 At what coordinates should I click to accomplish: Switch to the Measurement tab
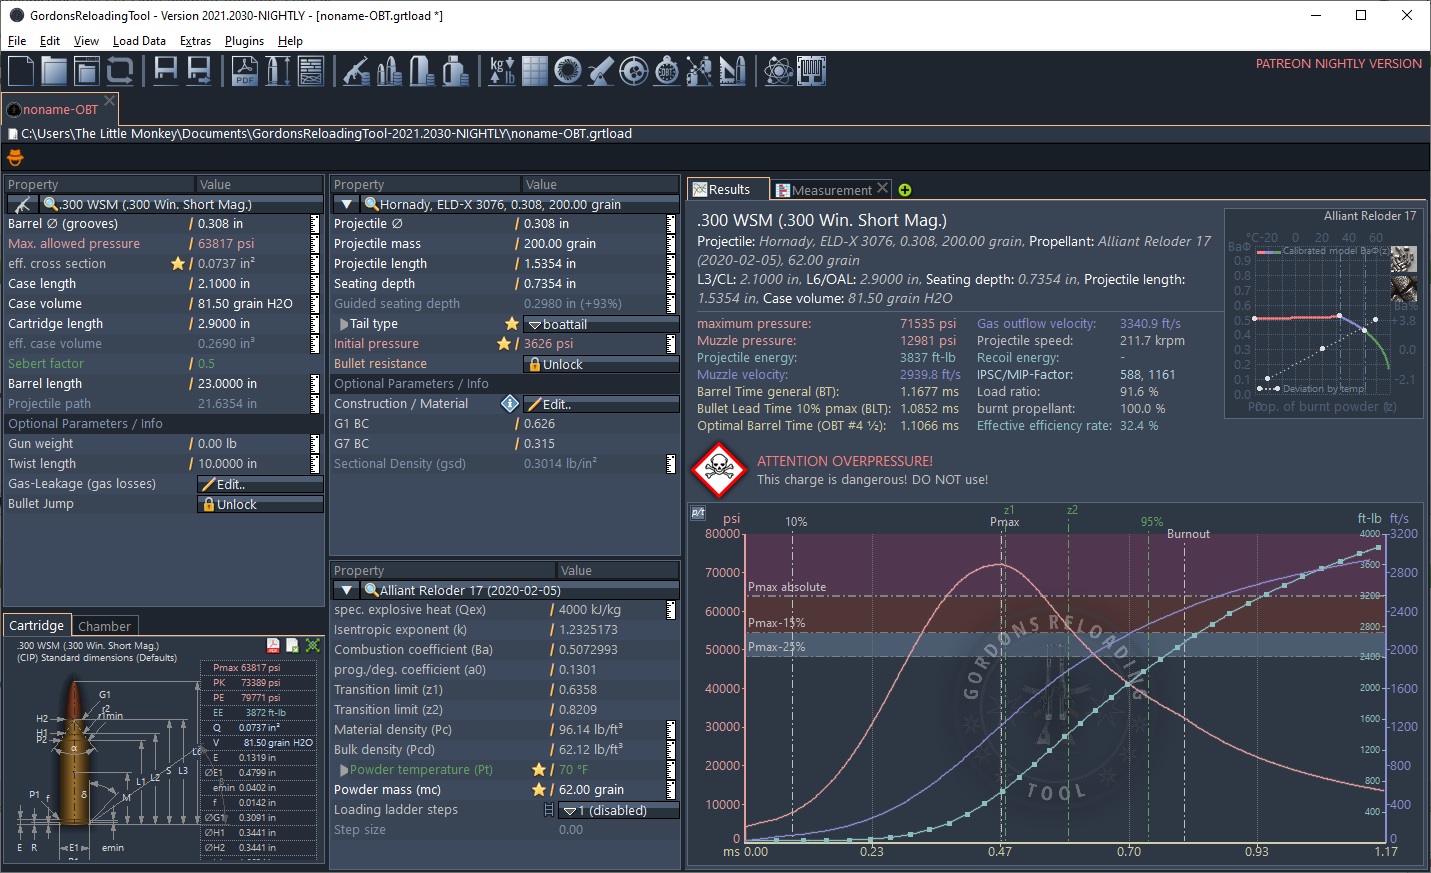click(x=832, y=190)
